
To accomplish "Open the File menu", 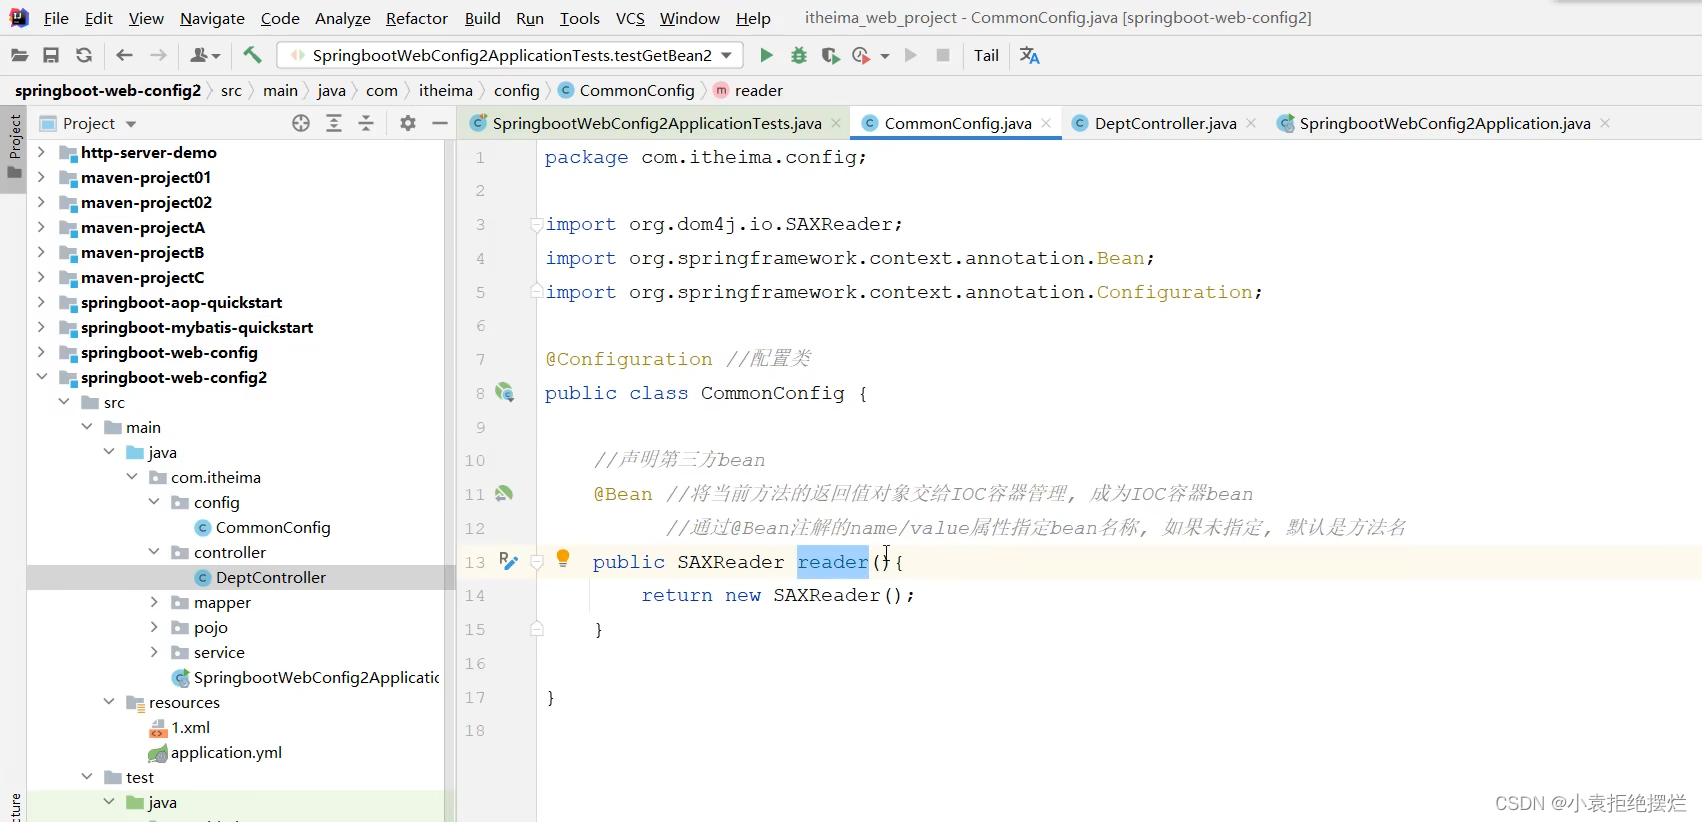I will [x=56, y=18].
